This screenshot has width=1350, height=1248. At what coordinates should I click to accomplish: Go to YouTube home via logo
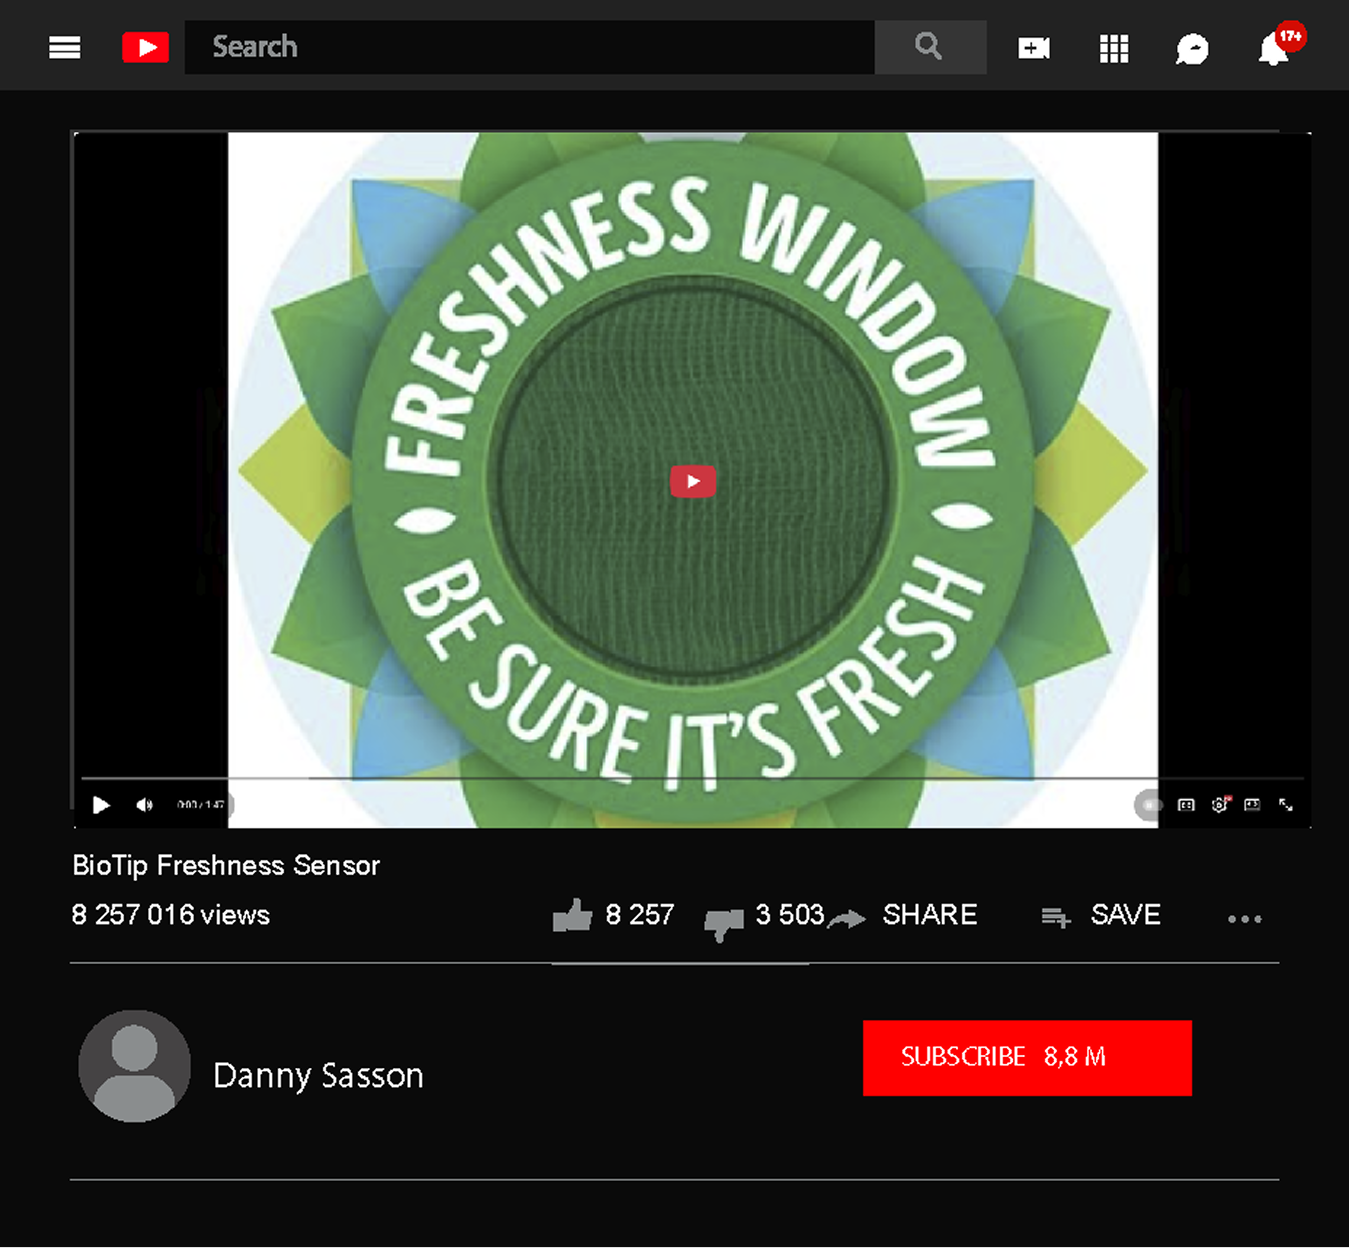click(146, 47)
